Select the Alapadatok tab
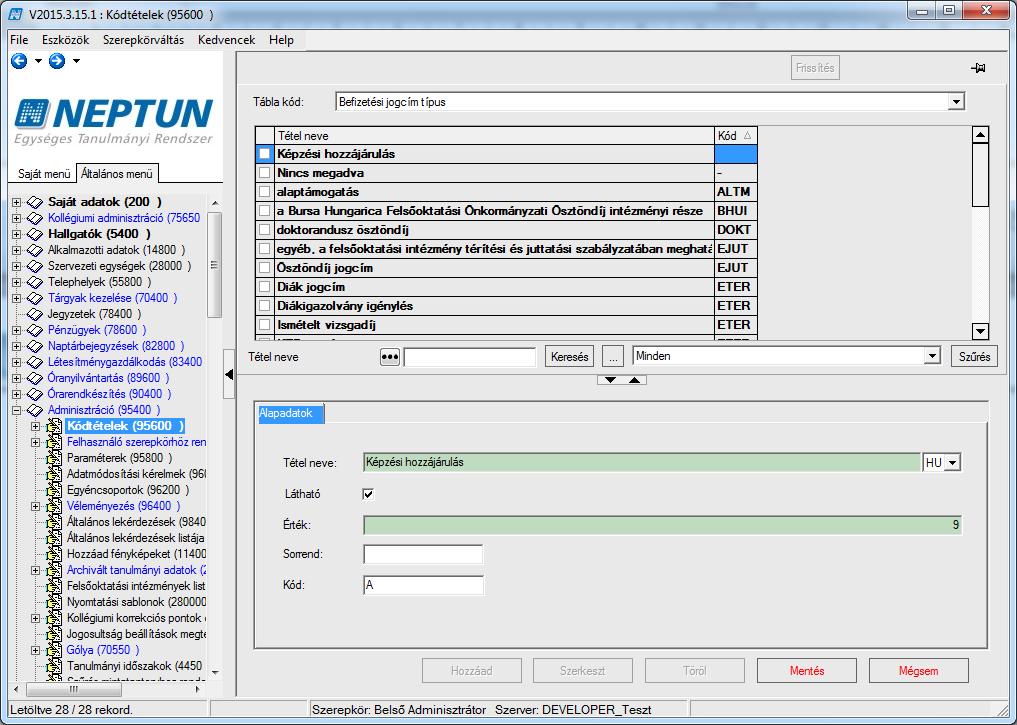 [x=291, y=414]
